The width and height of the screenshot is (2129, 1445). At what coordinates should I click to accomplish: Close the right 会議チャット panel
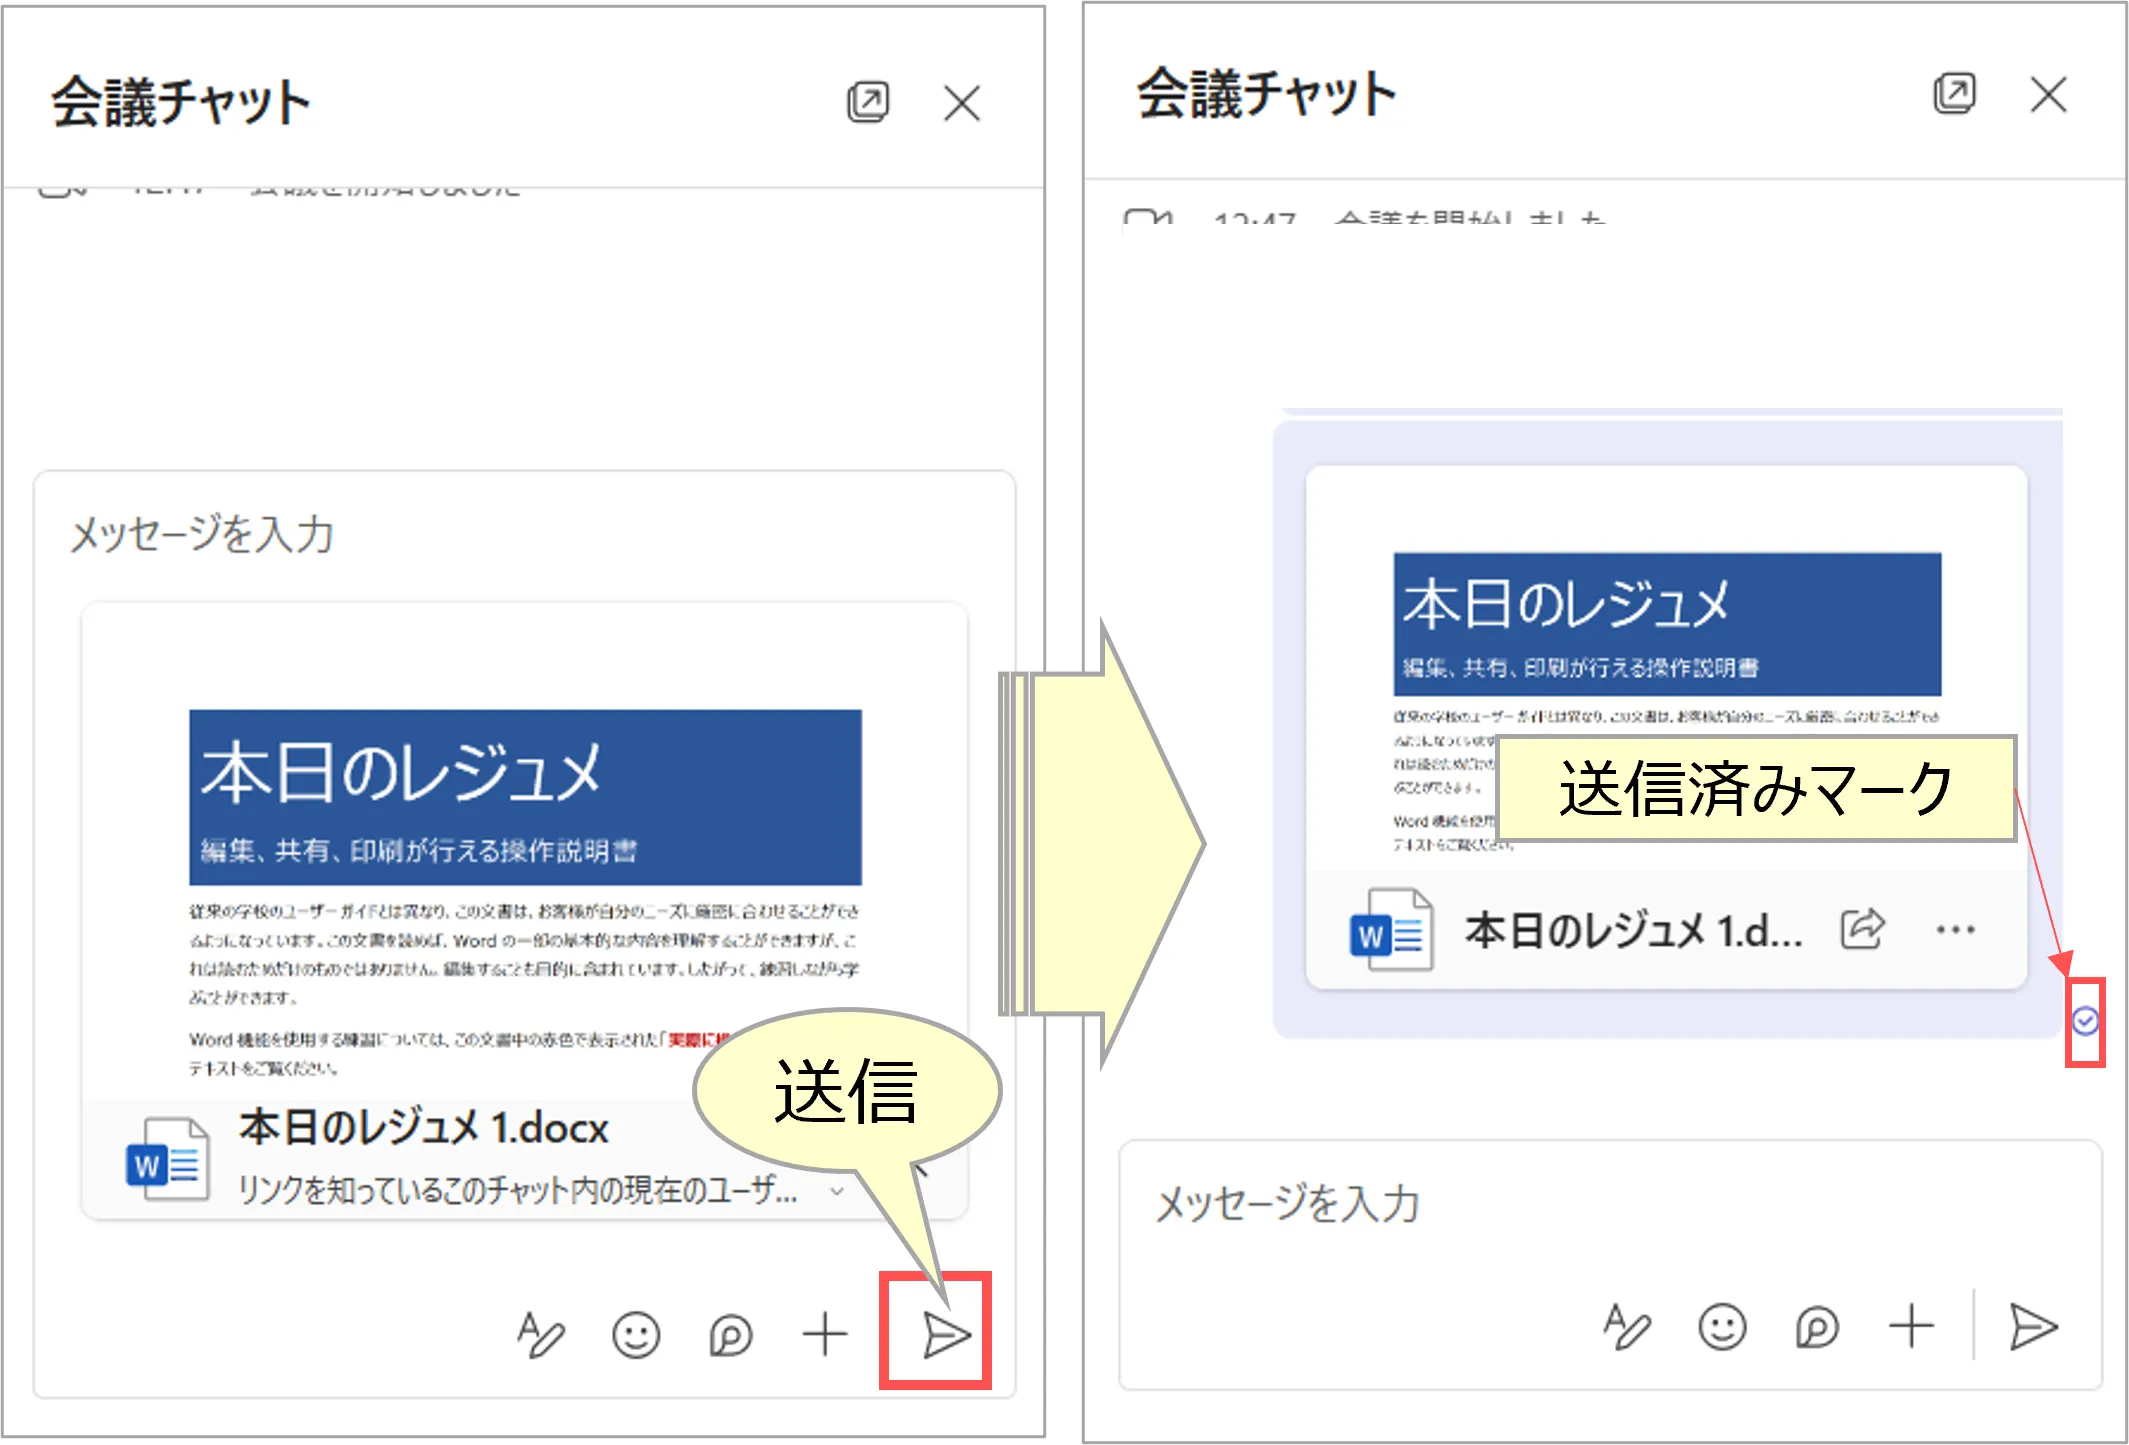pos(2048,95)
